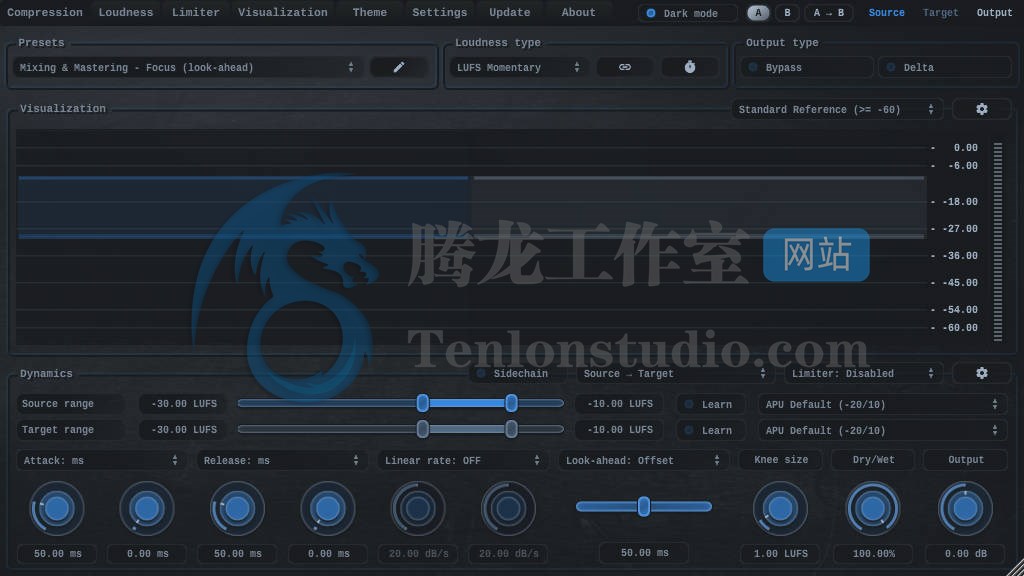The height and width of the screenshot is (576, 1024).
Task: Click the Knee size label button
Action: (781, 460)
